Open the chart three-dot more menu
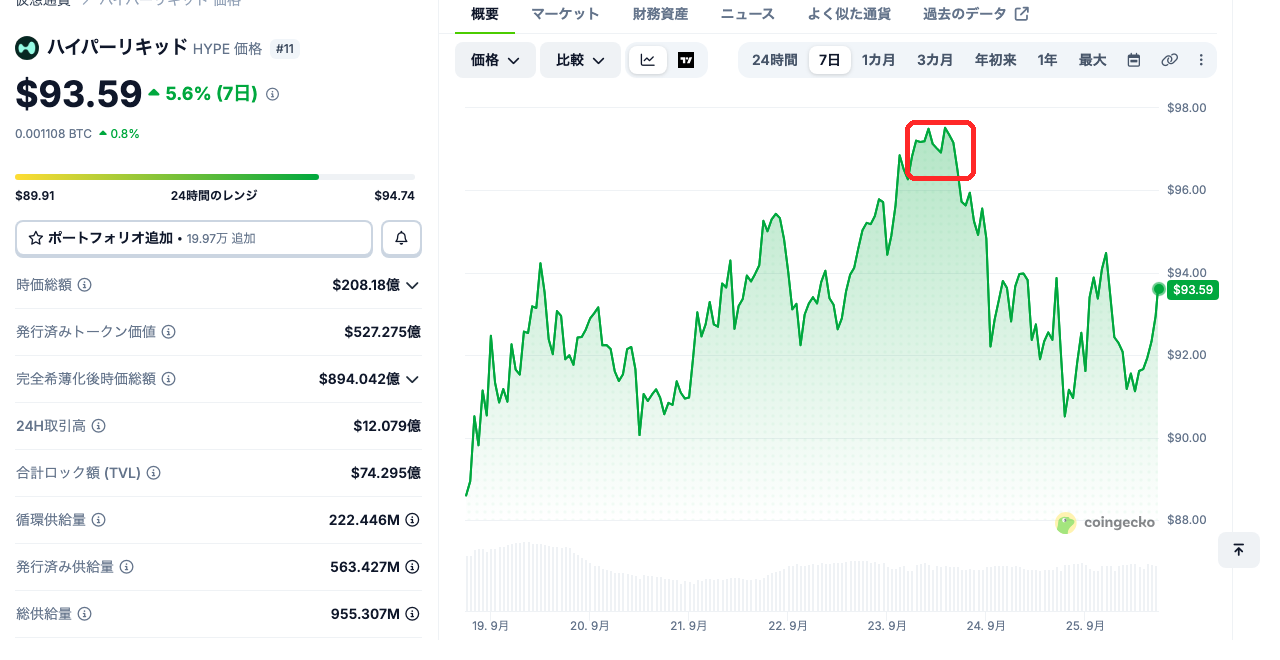 pos(1201,60)
